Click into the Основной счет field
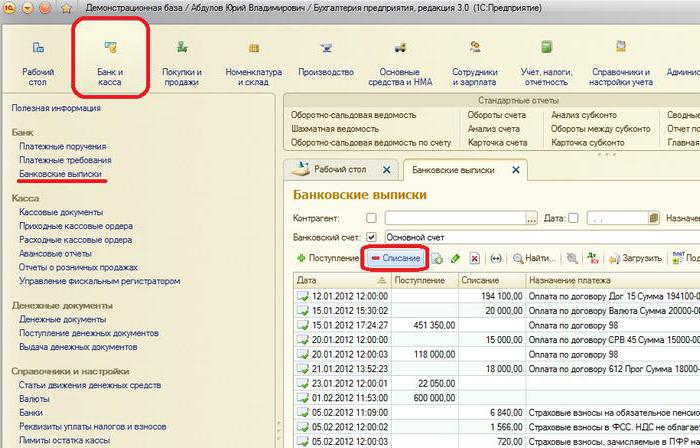Viewport: 700px width, 448px height. tap(542, 237)
